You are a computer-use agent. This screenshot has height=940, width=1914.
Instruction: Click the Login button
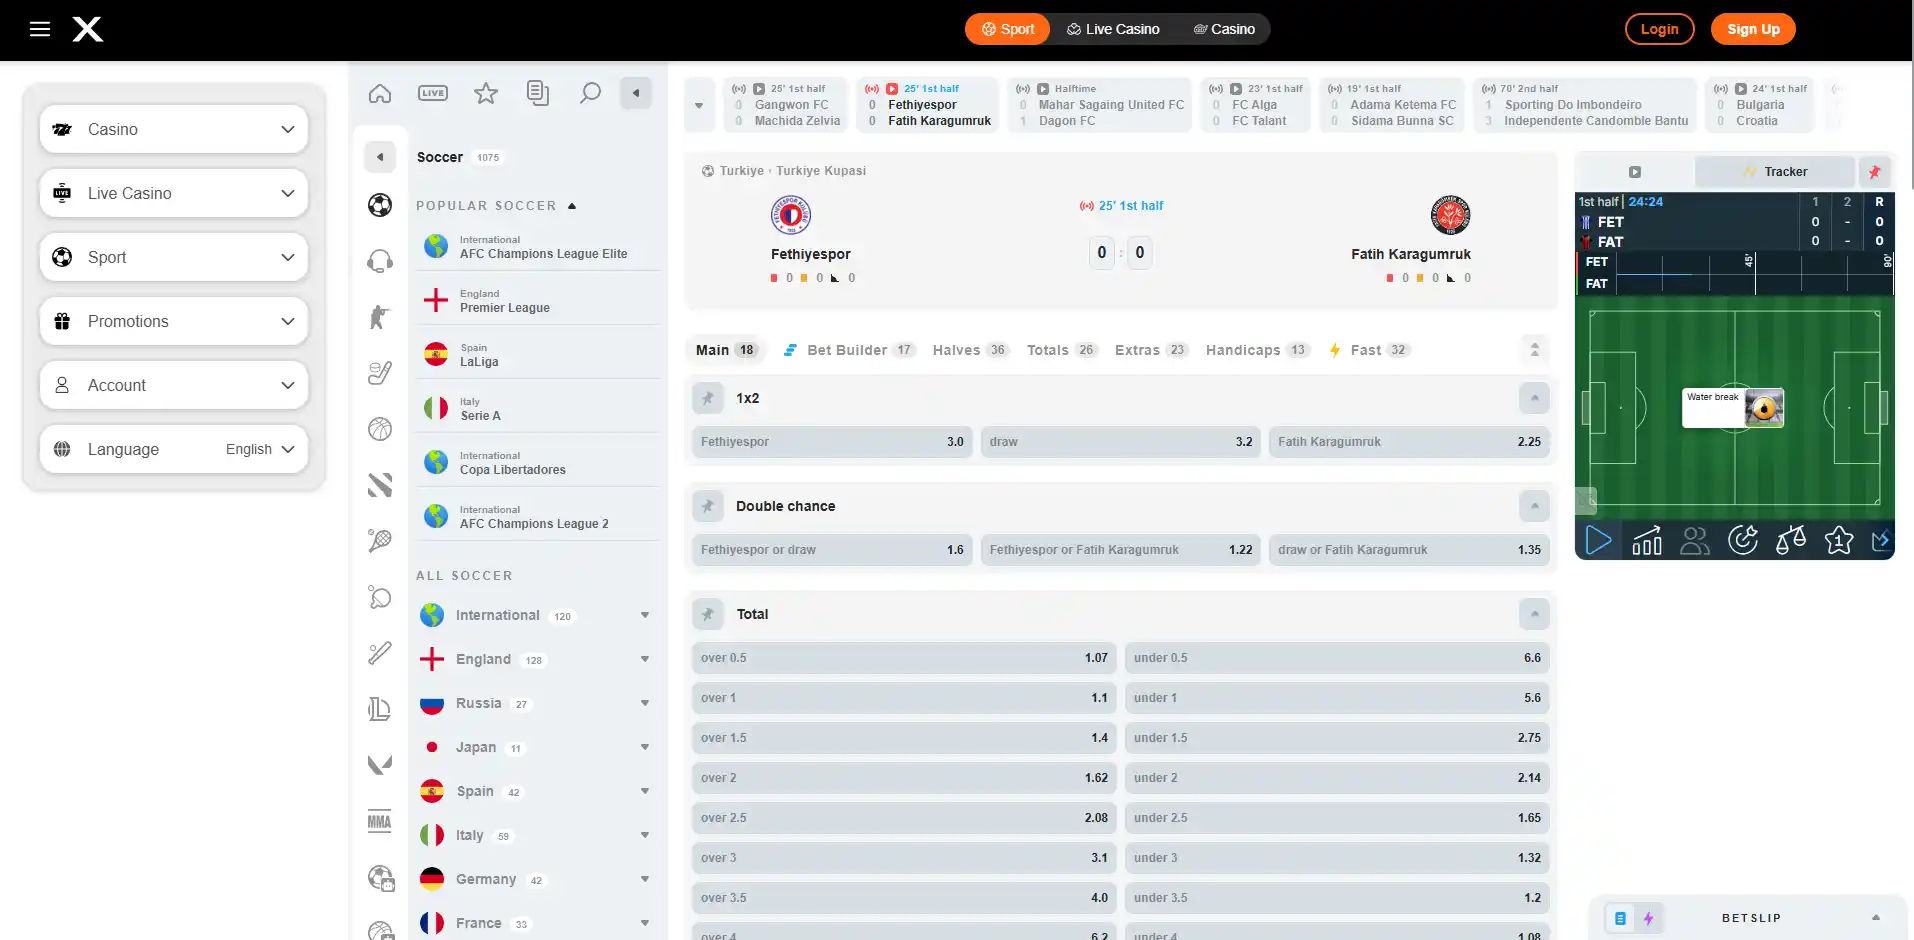tap(1659, 29)
